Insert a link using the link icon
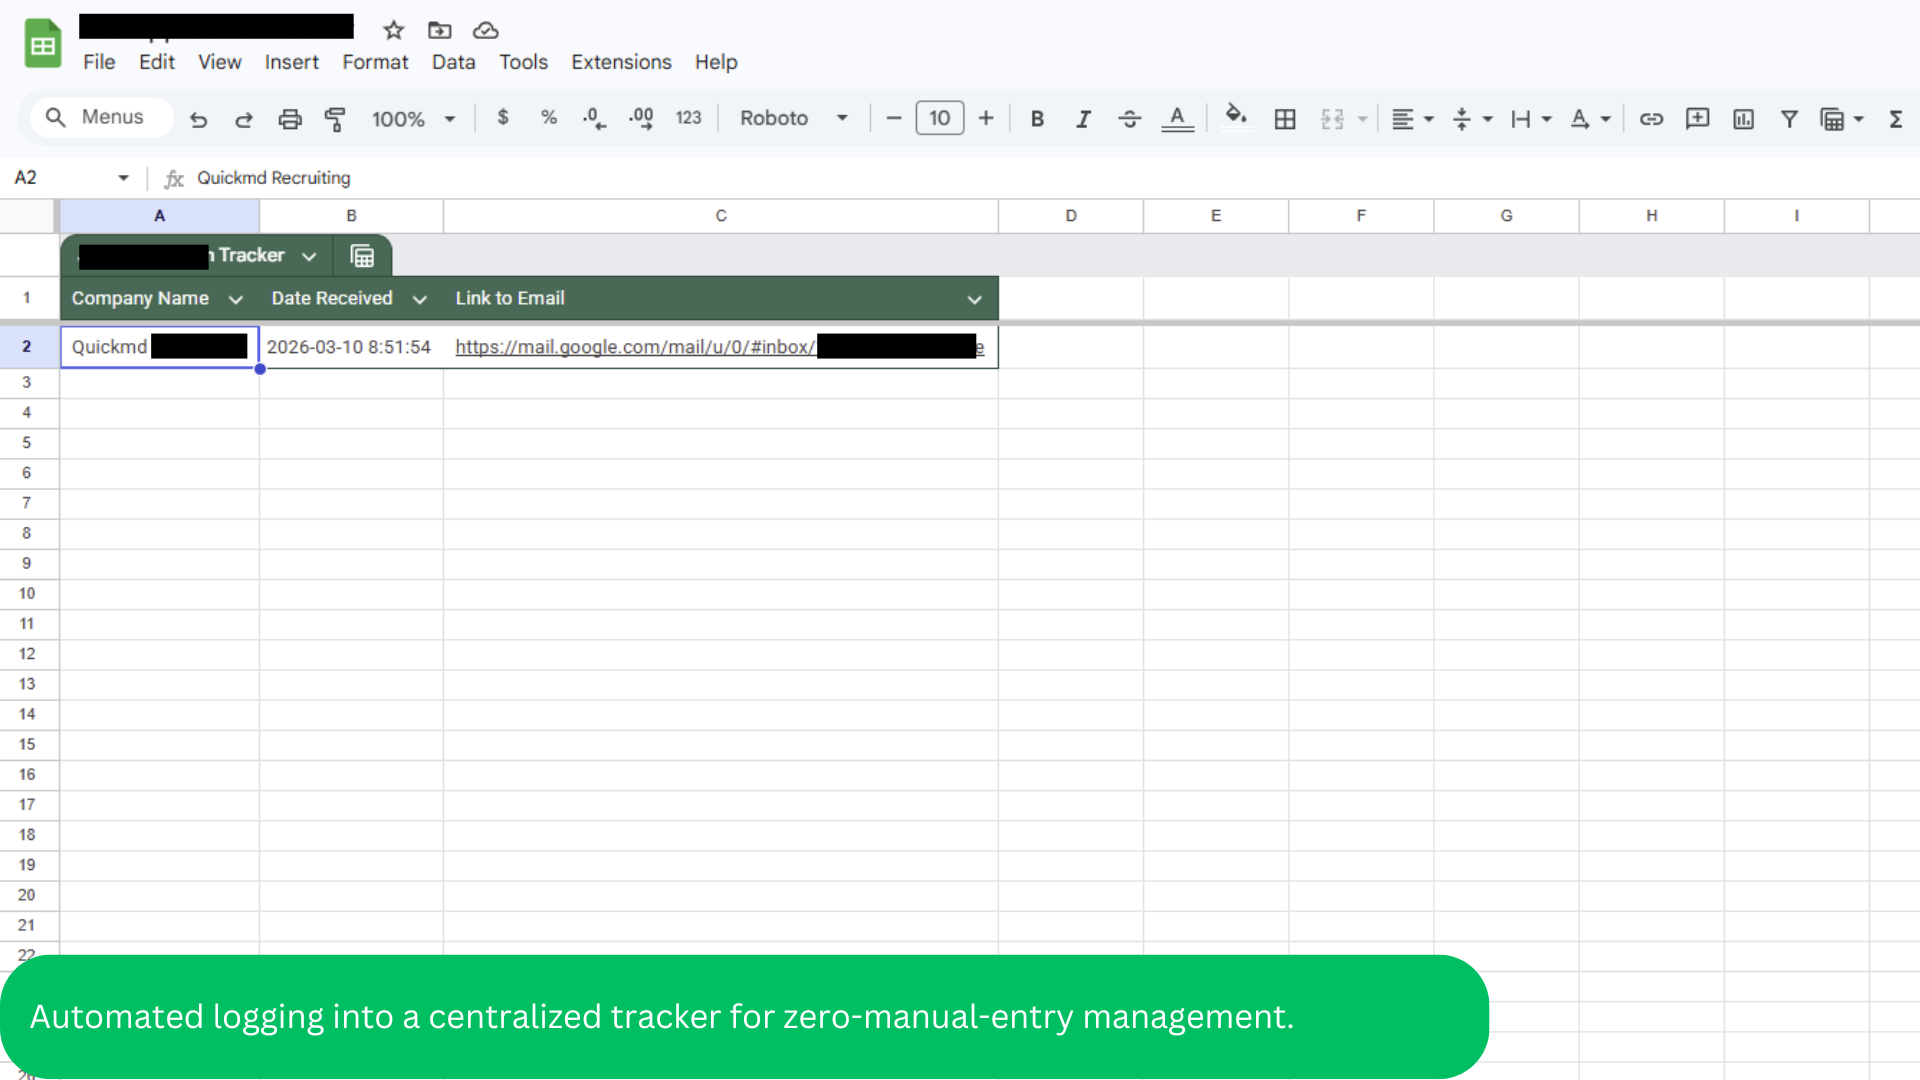This screenshot has width=1920, height=1080. [1651, 119]
